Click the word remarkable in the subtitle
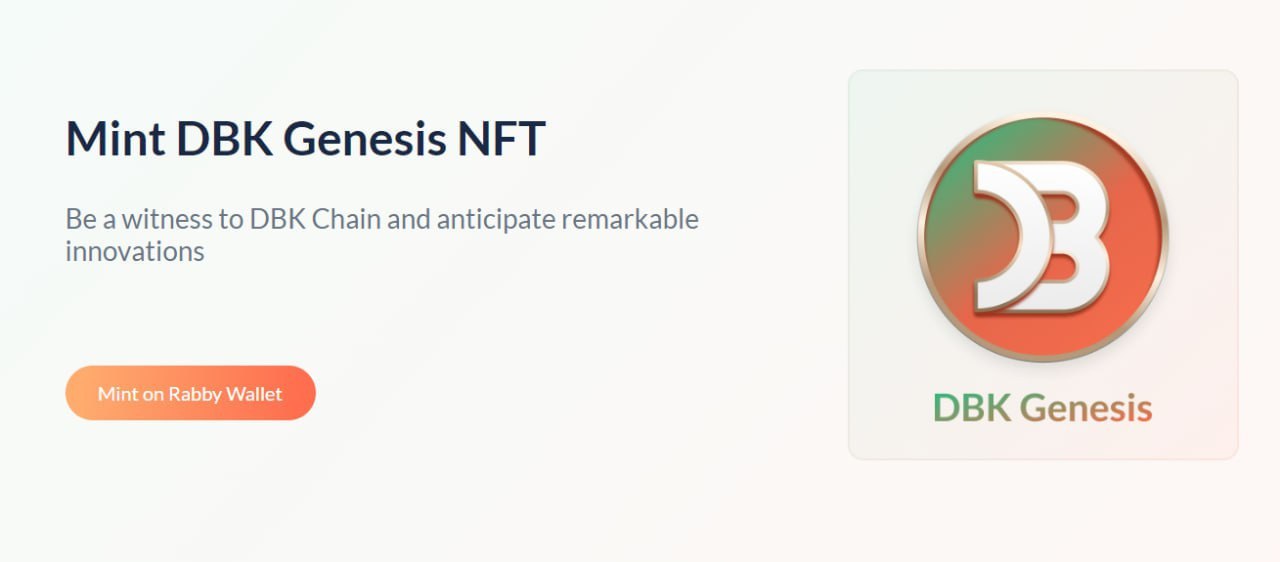 tap(630, 219)
